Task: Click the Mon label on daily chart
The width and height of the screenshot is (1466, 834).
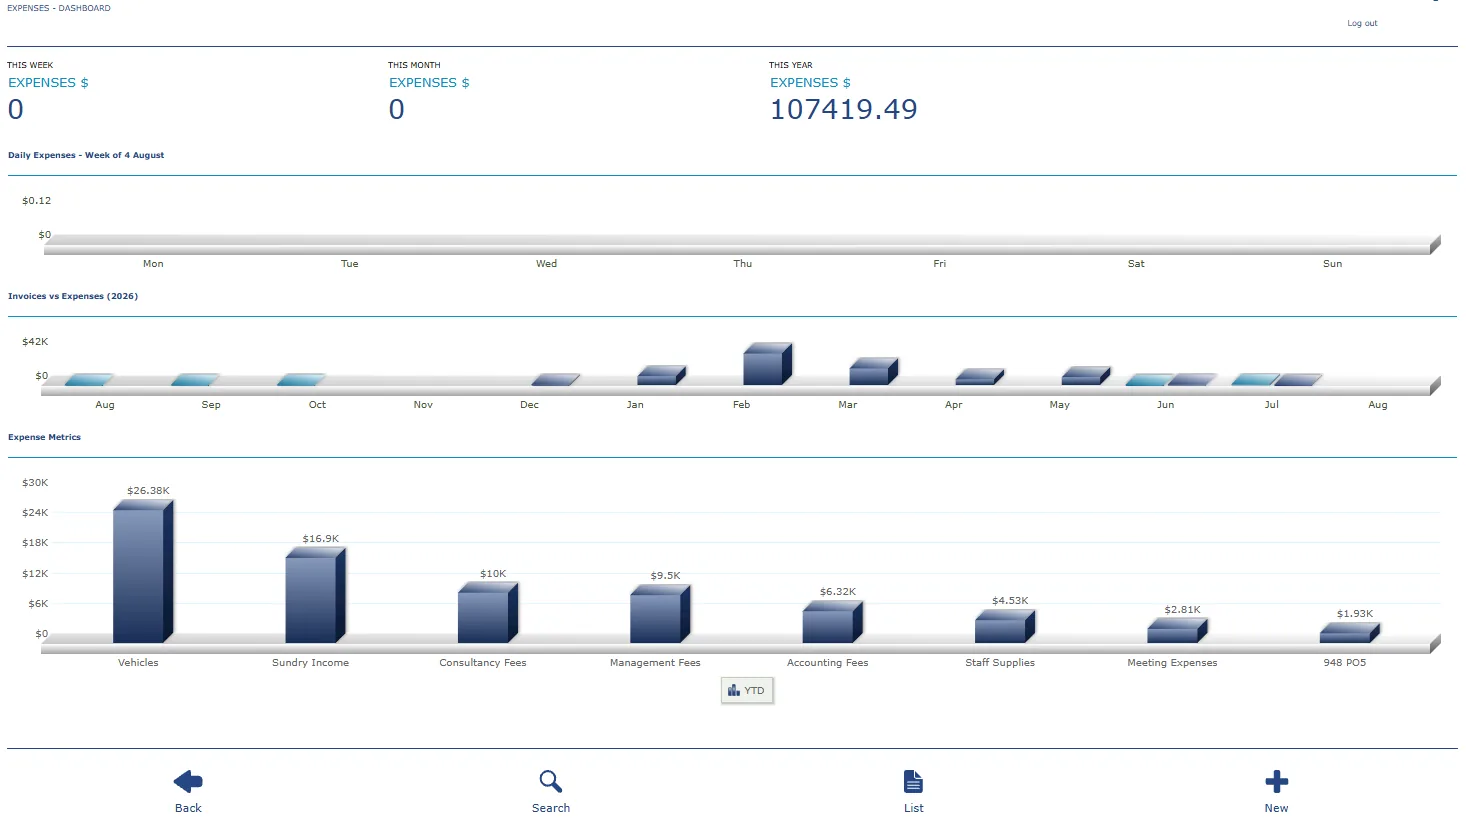Action: click(153, 264)
